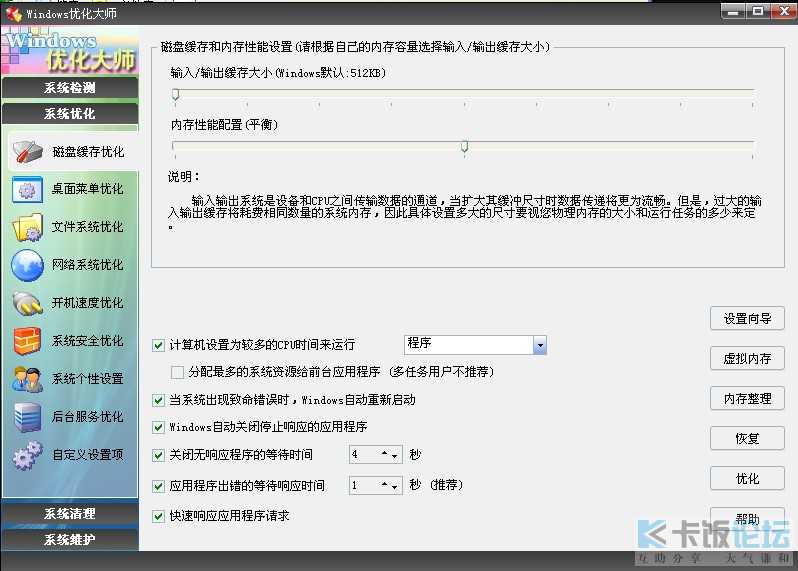Click the Windows优化大师 title bar app icon

click(x=14, y=14)
